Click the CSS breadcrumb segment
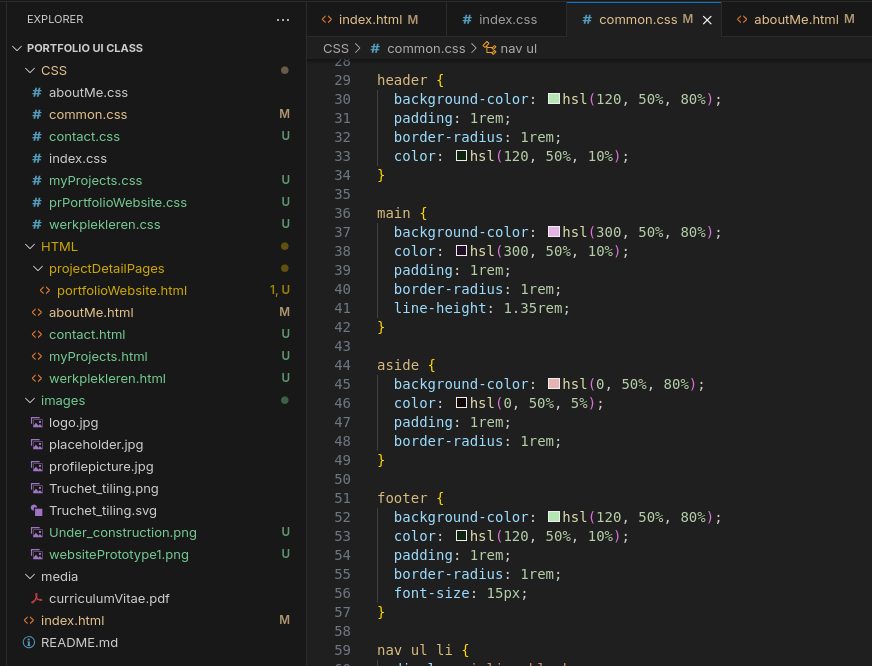Screen dimensions: 872x666 point(336,48)
